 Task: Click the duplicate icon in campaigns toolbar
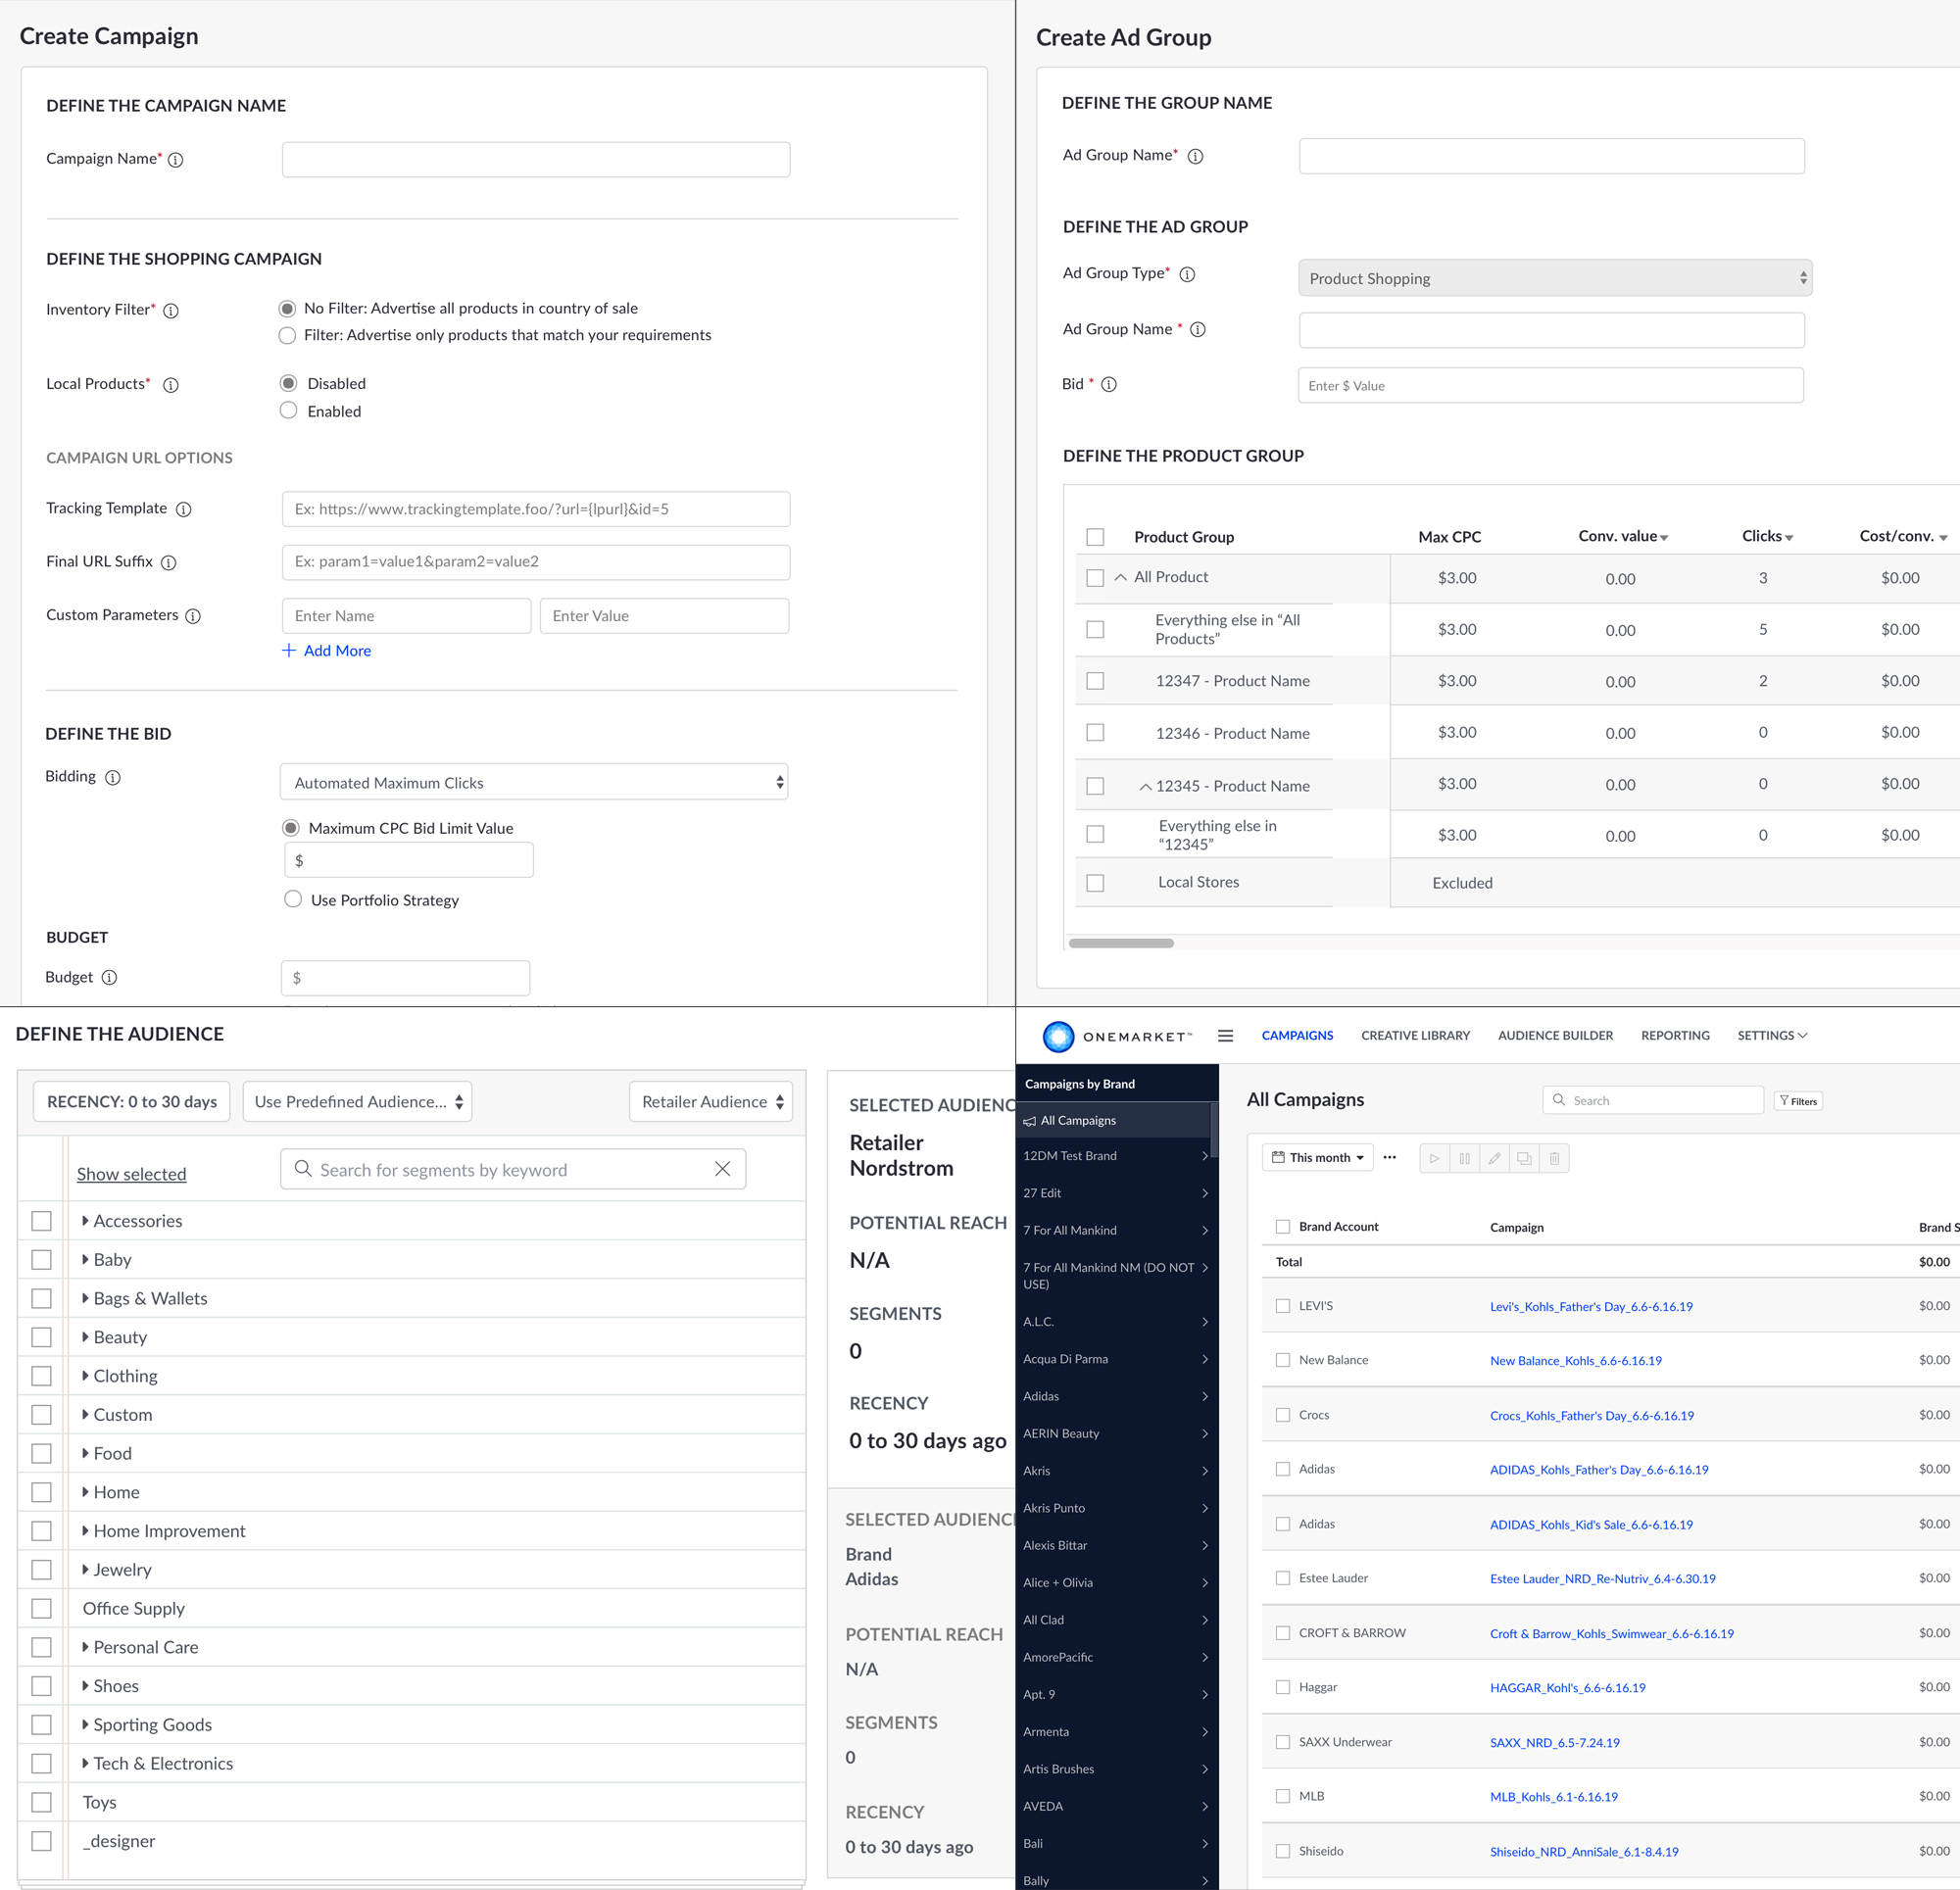[1524, 1158]
